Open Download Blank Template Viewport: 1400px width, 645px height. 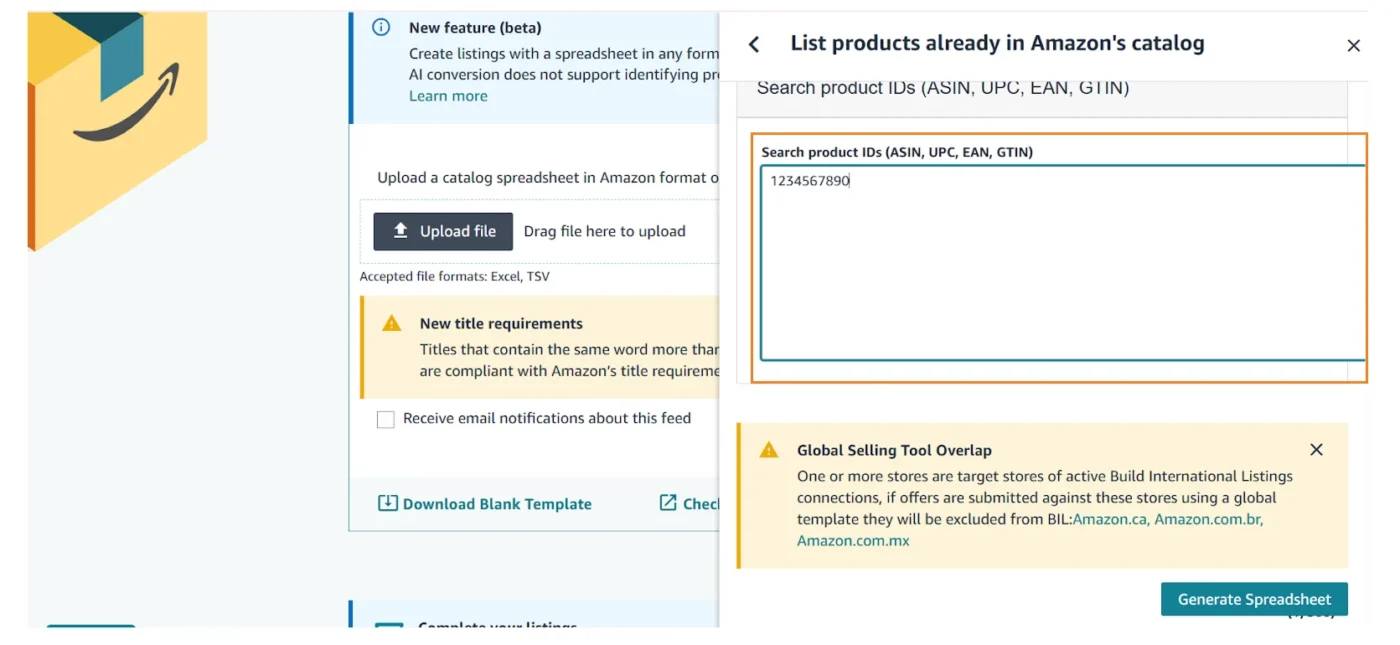pyautogui.click(x=495, y=503)
